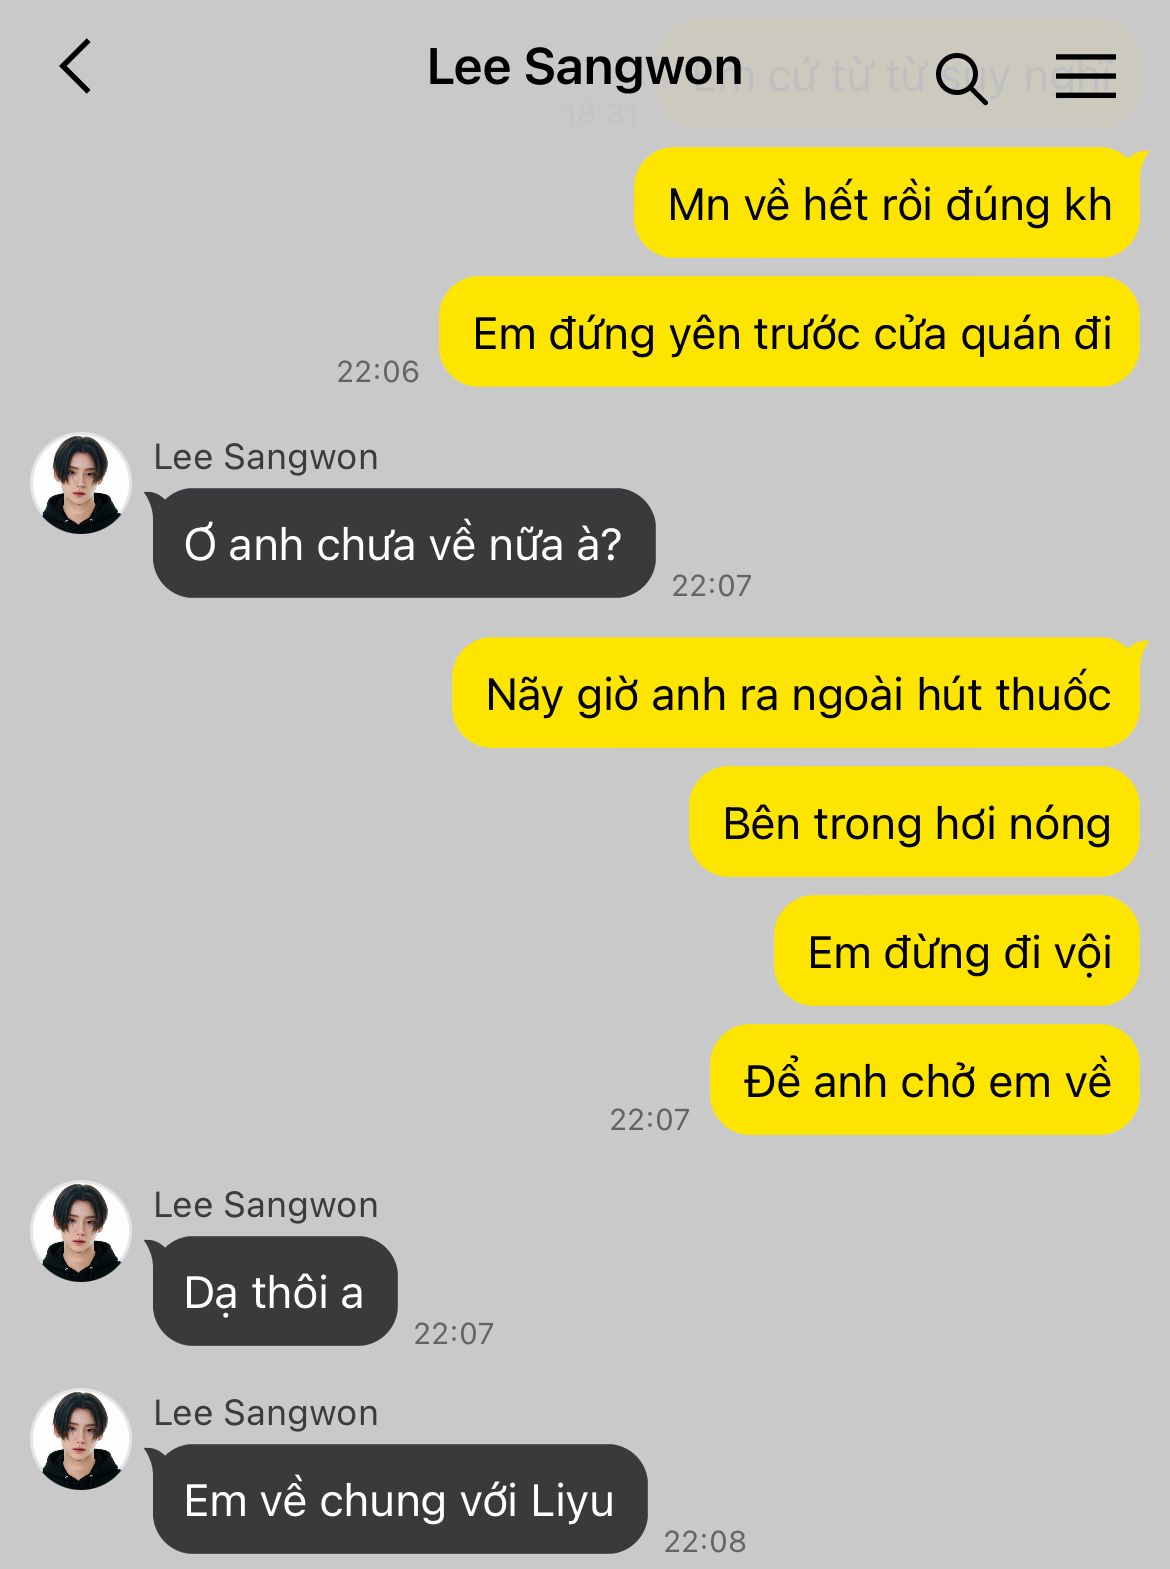The height and width of the screenshot is (1569, 1170).
Task: Tap the 22:08 timestamp
Action: (705, 1541)
